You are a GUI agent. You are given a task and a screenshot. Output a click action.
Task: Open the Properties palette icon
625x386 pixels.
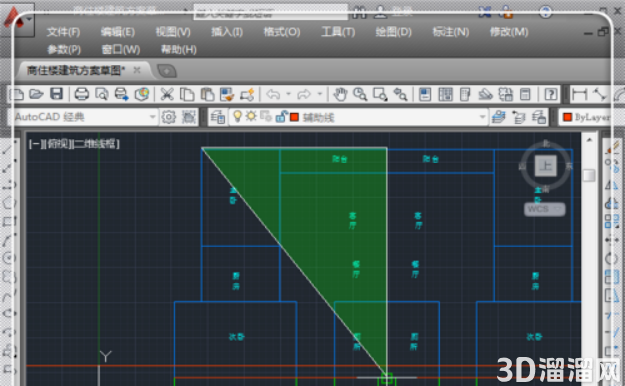425,95
